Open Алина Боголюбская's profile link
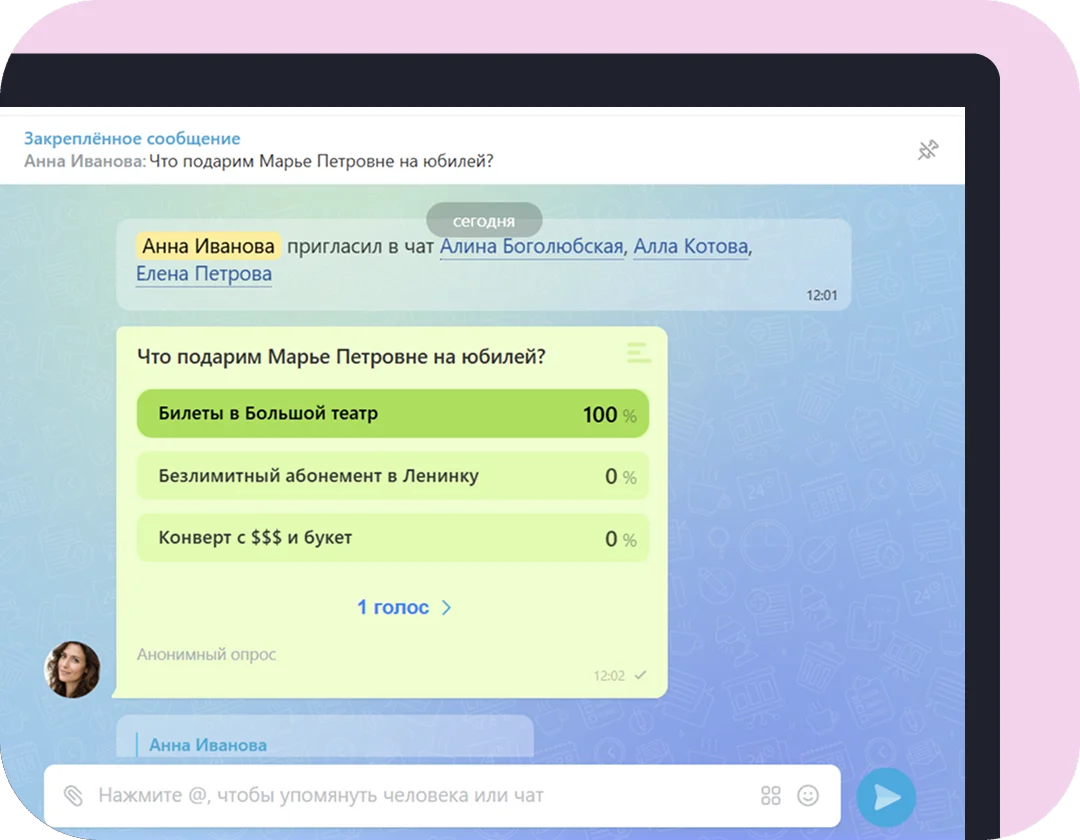This screenshot has height=840, width=1080. point(531,246)
